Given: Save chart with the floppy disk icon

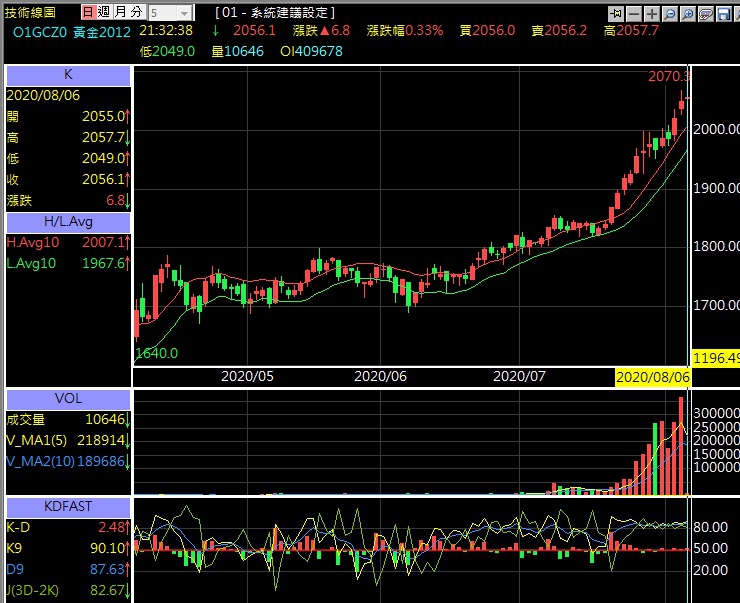Looking at the screenshot, I should [723, 14].
